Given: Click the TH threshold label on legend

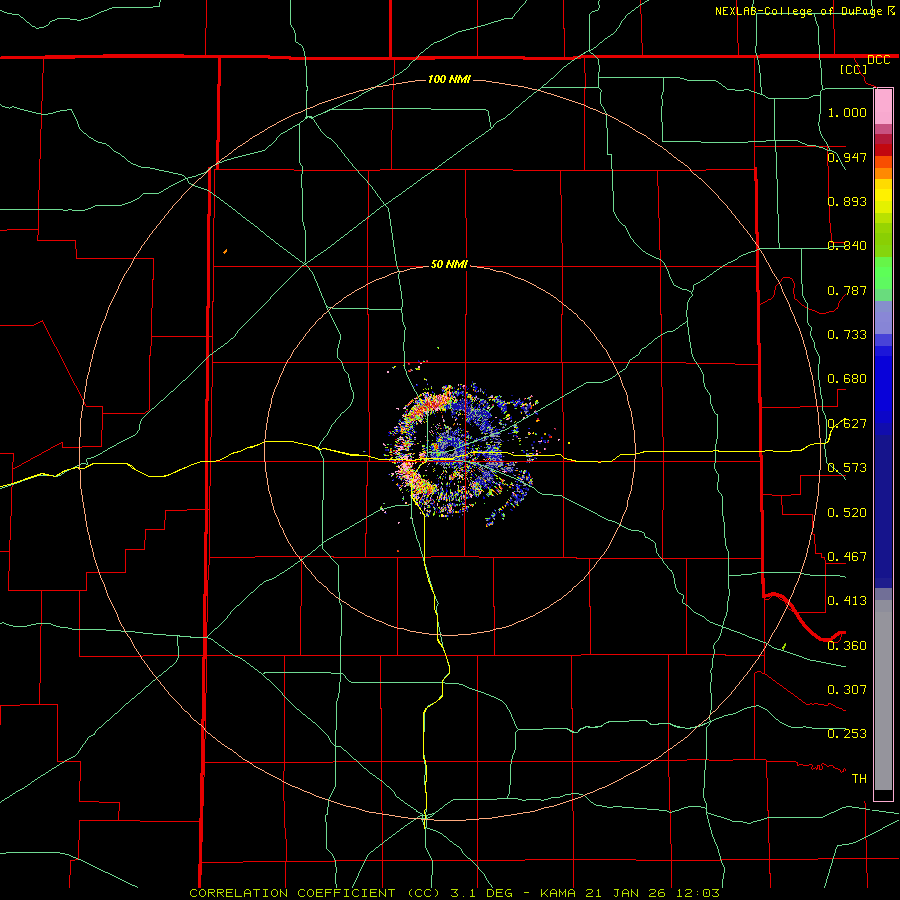Looking at the screenshot, I should [x=859, y=779].
